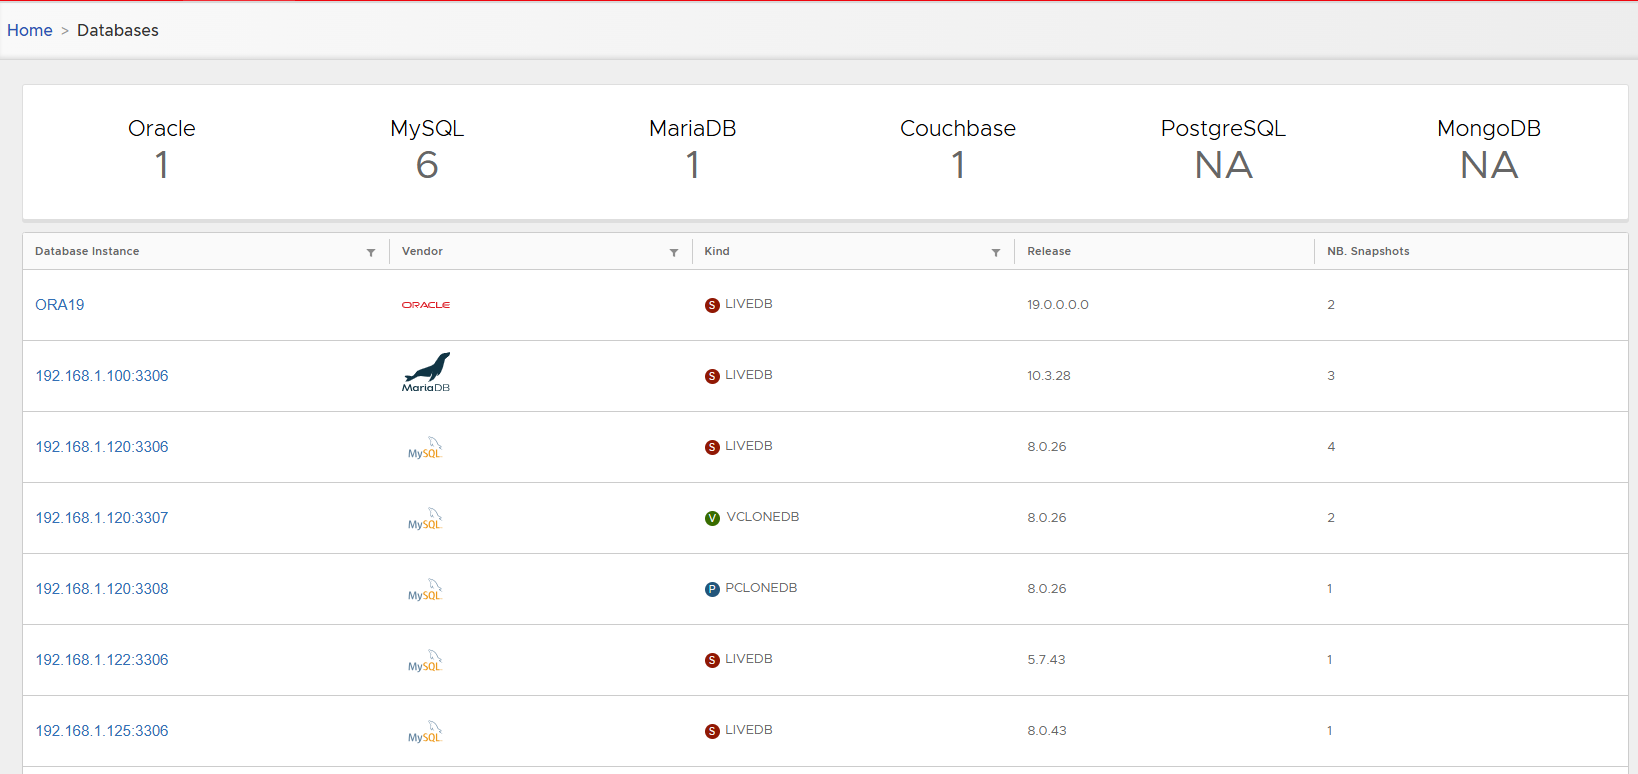Image resolution: width=1638 pixels, height=774 pixels.
Task: Open the ORA19 database instance
Action: click(x=60, y=305)
